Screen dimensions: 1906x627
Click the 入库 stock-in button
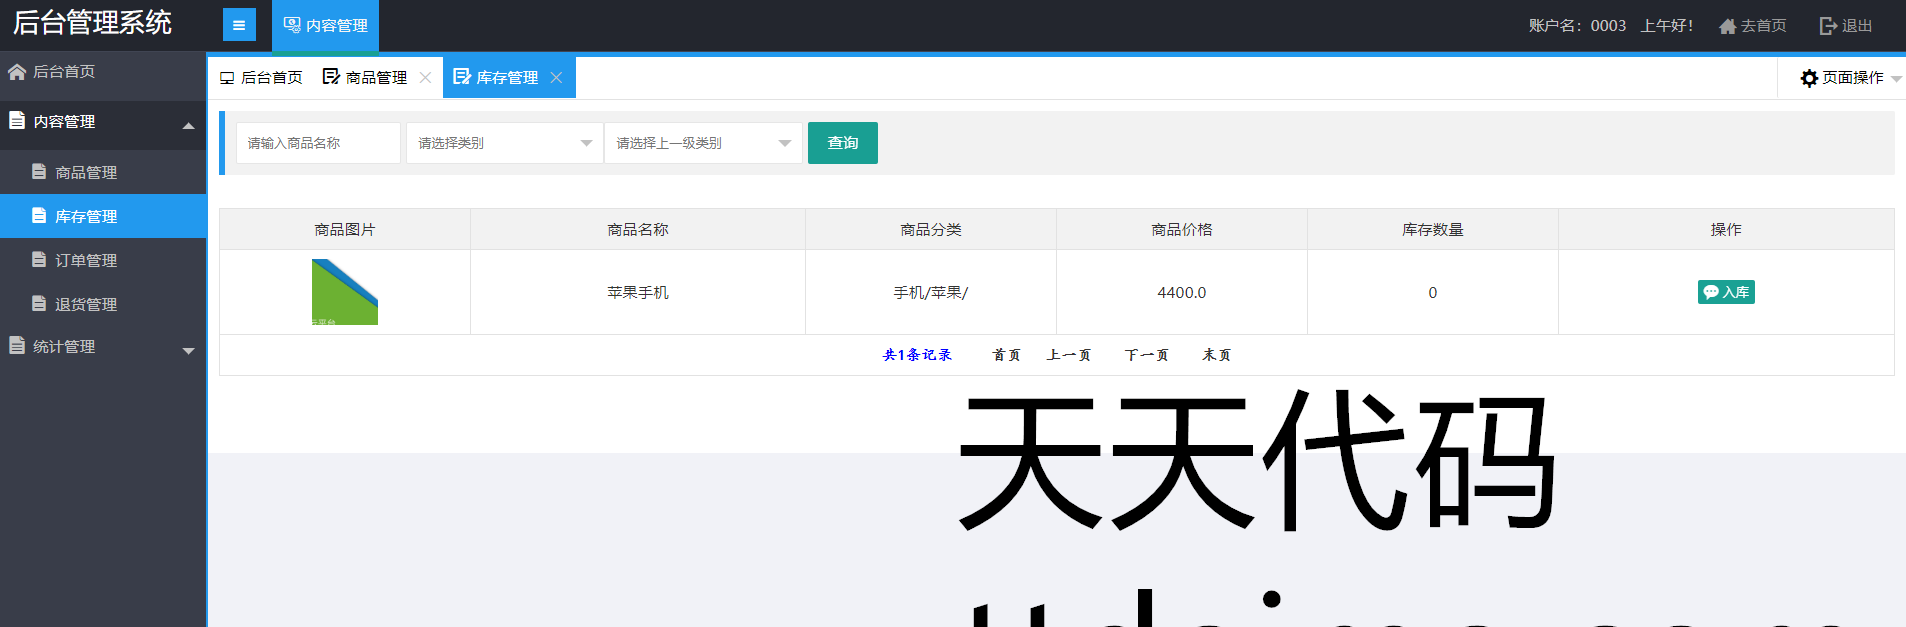coord(1726,292)
